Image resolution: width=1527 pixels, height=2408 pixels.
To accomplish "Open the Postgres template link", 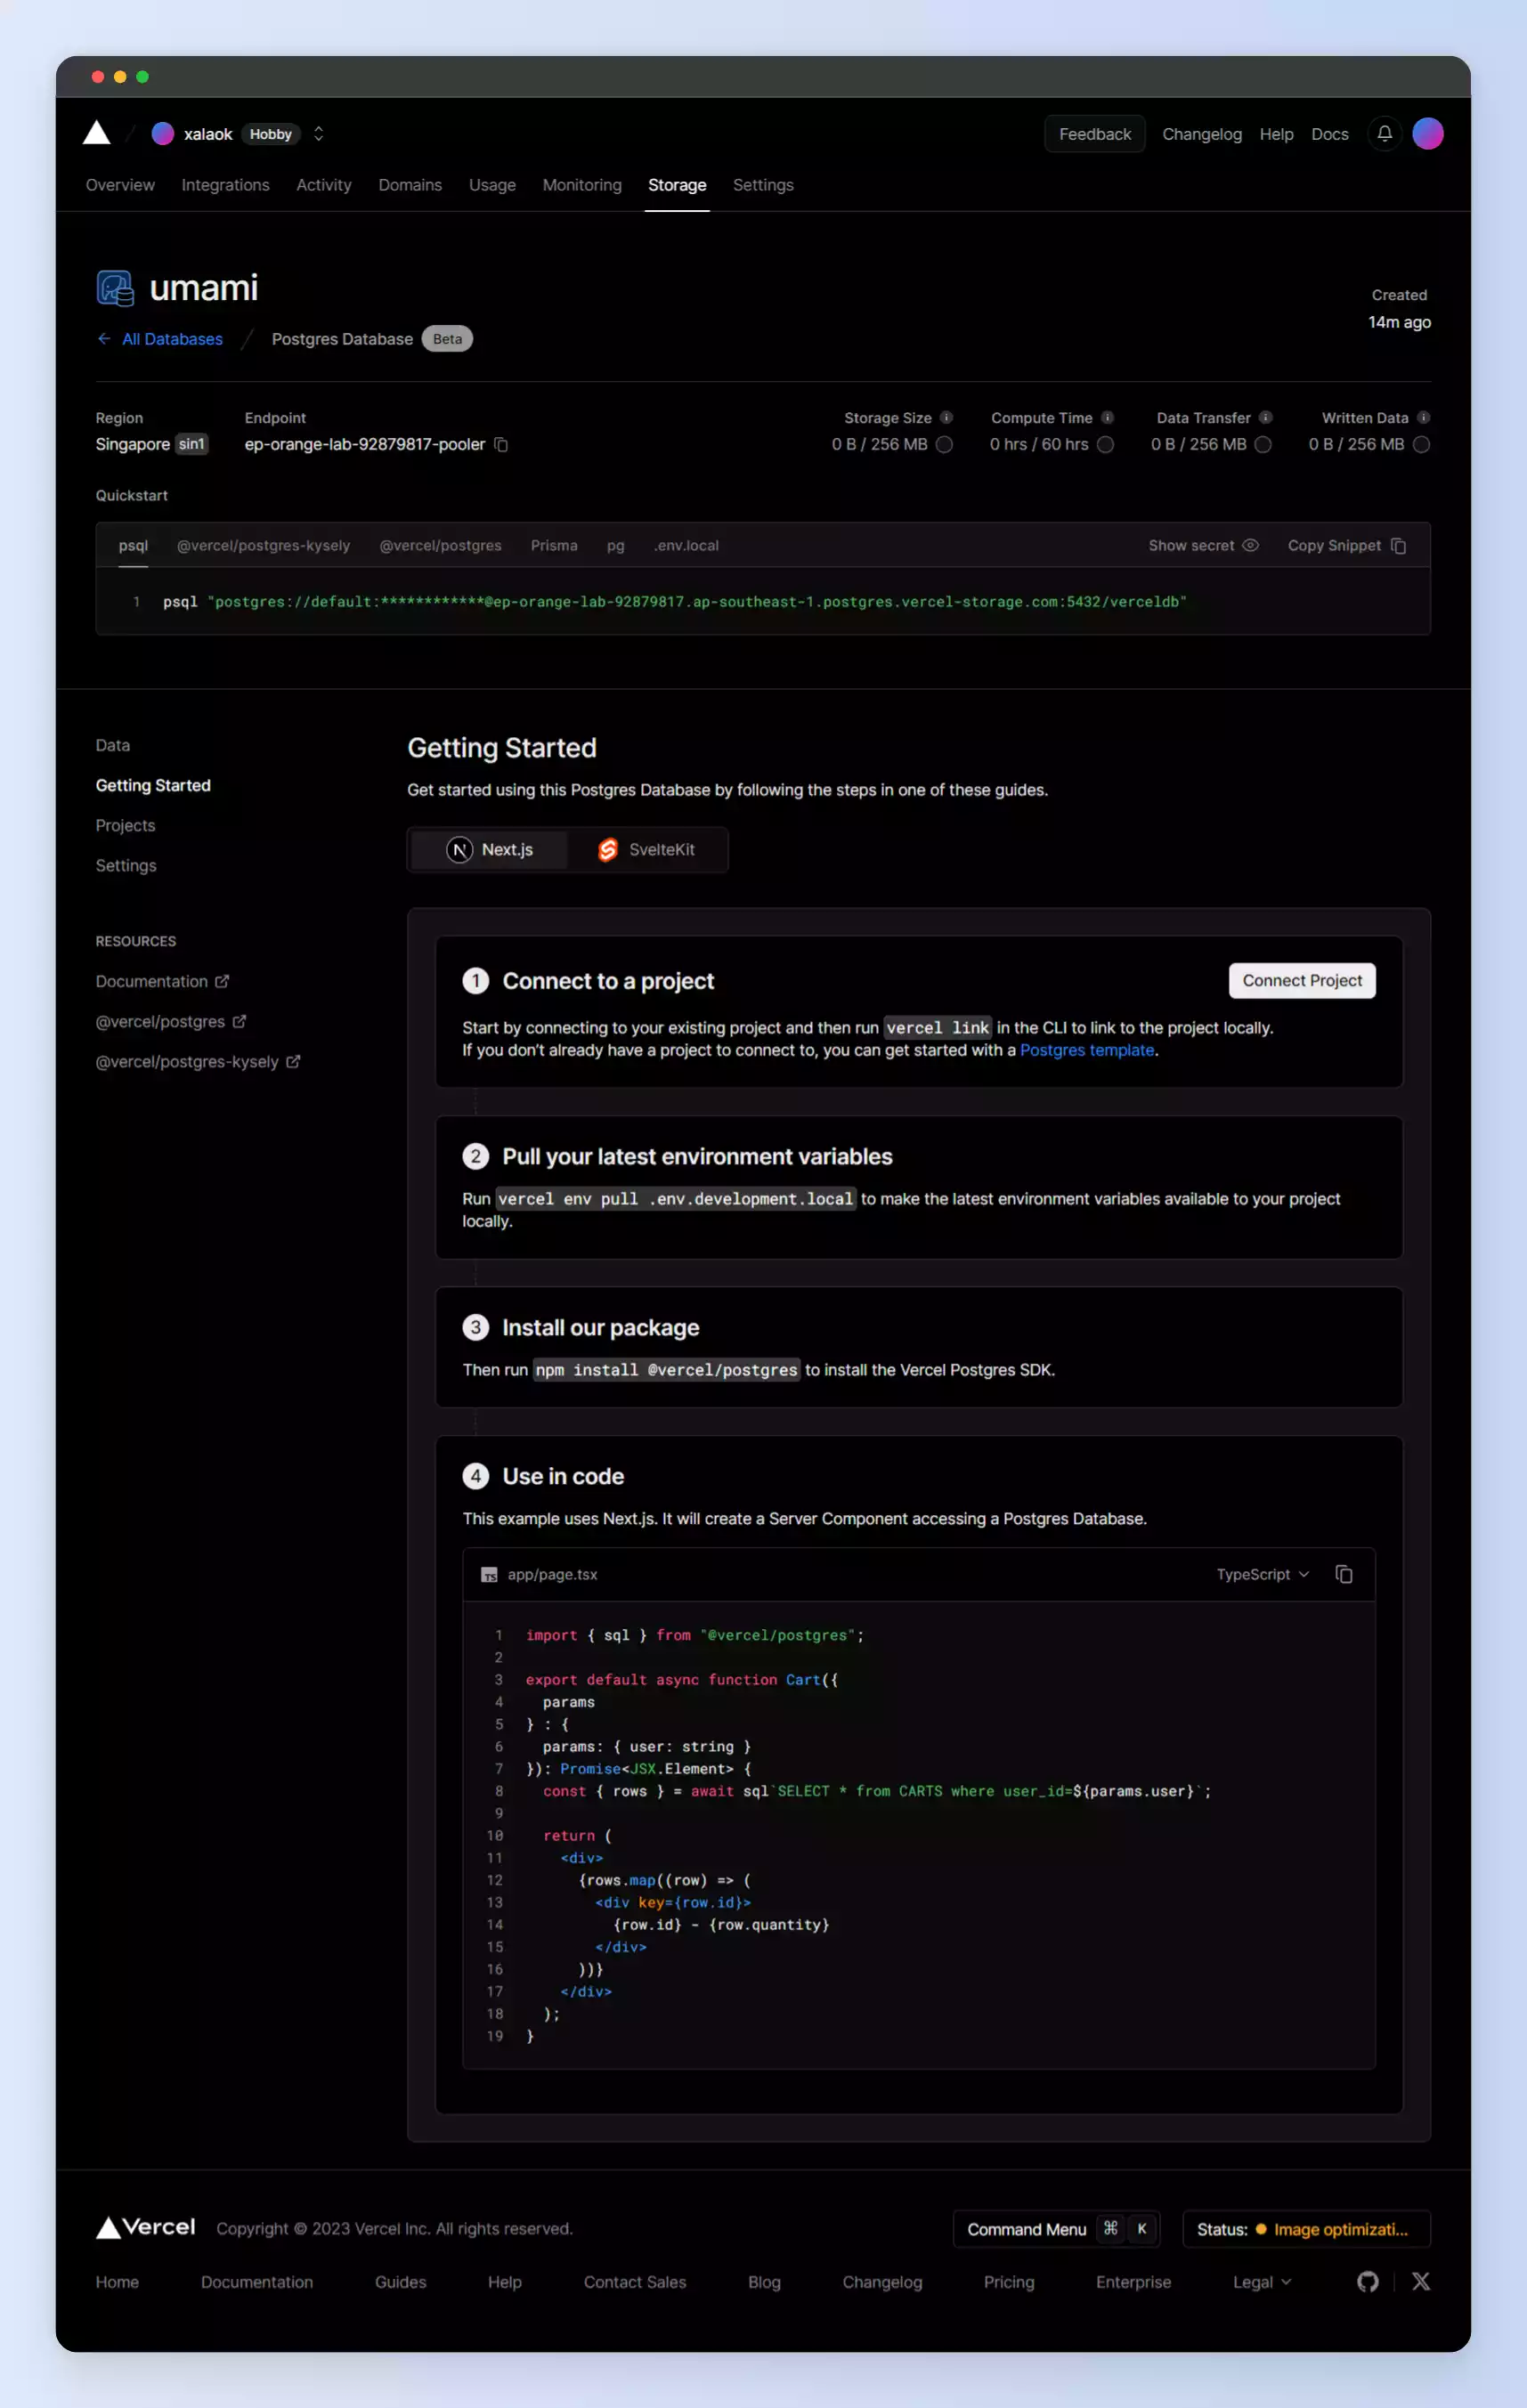I will (x=1086, y=1050).
